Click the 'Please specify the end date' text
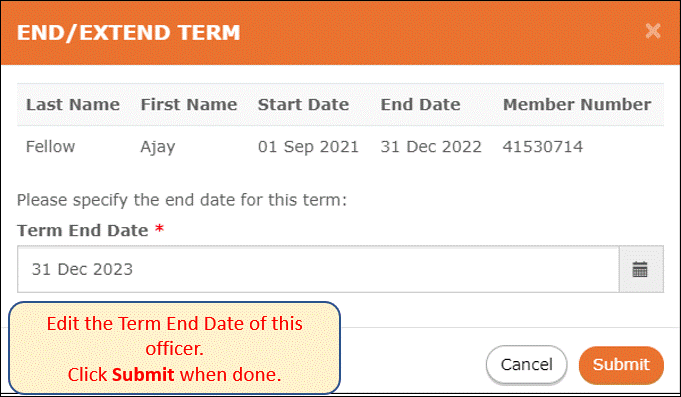681x397 pixels. (182, 200)
